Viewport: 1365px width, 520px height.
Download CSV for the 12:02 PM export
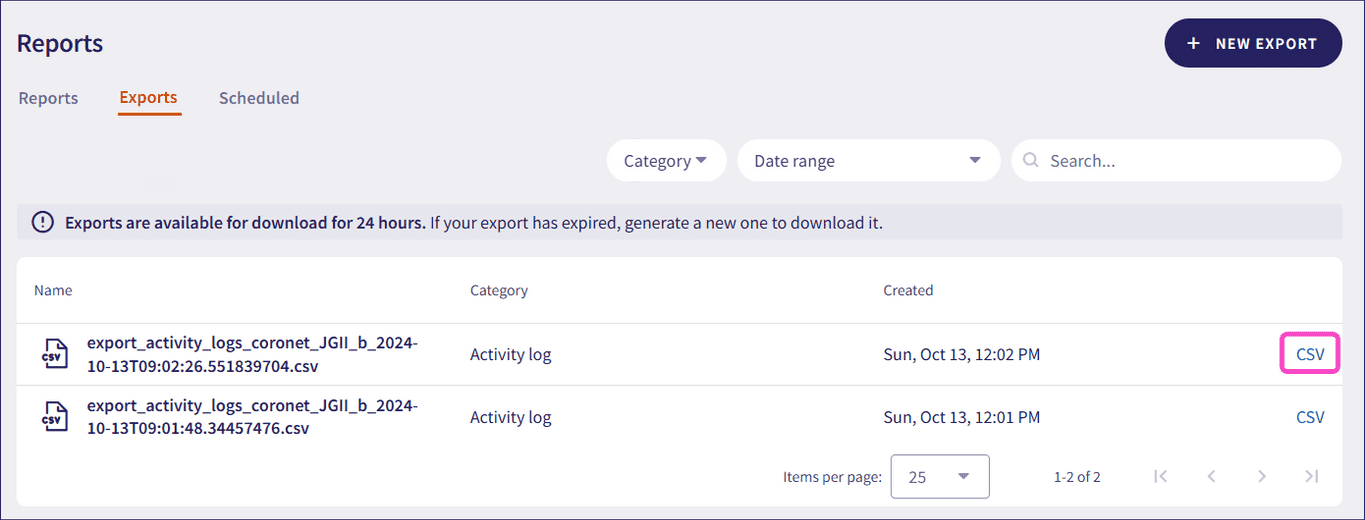click(x=1310, y=354)
